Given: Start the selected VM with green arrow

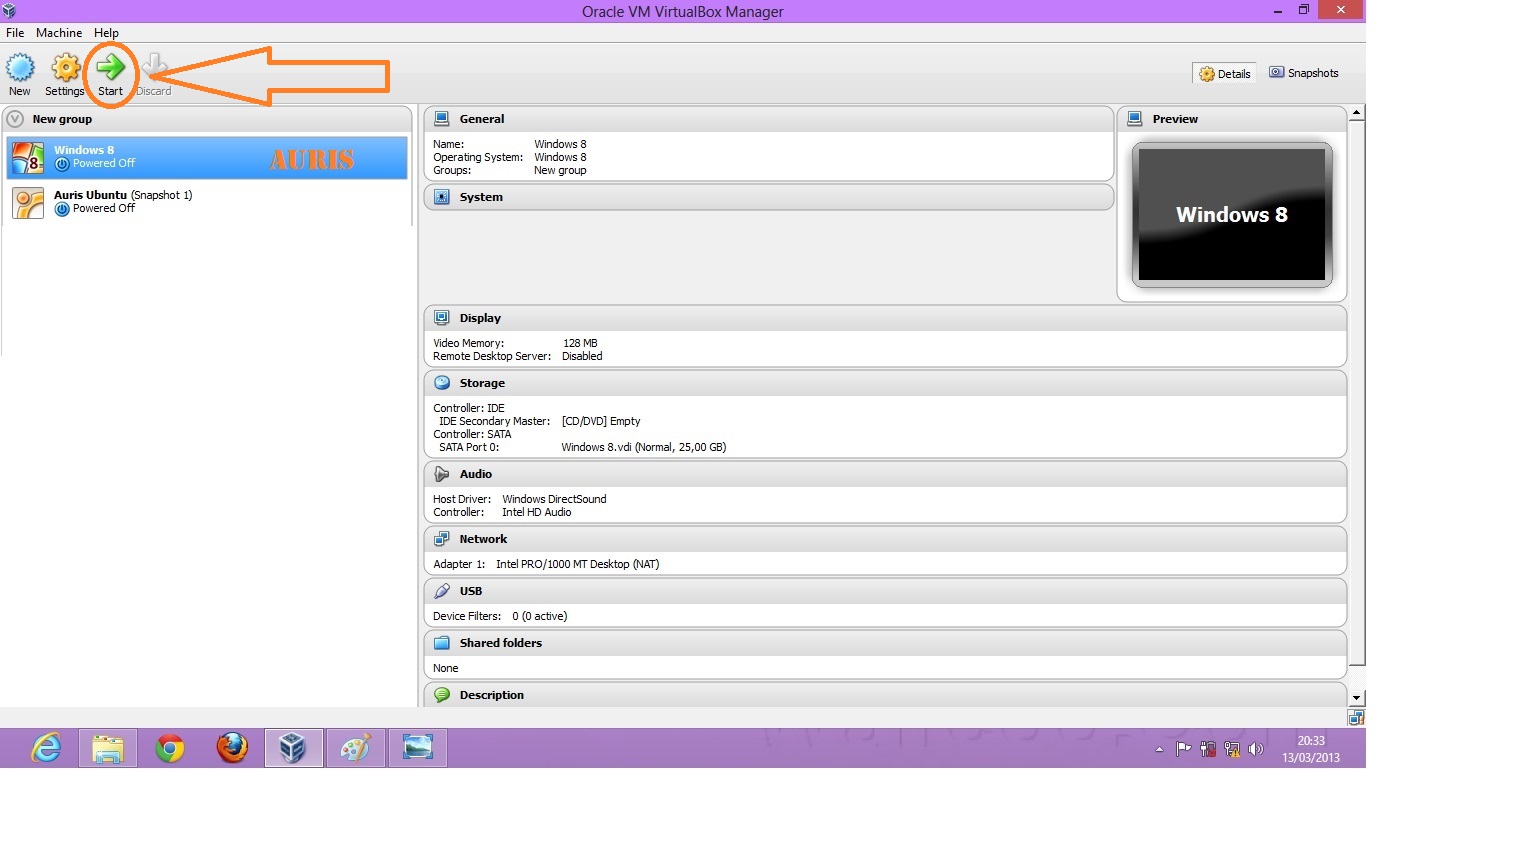Looking at the screenshot, I should pos(111,67).
